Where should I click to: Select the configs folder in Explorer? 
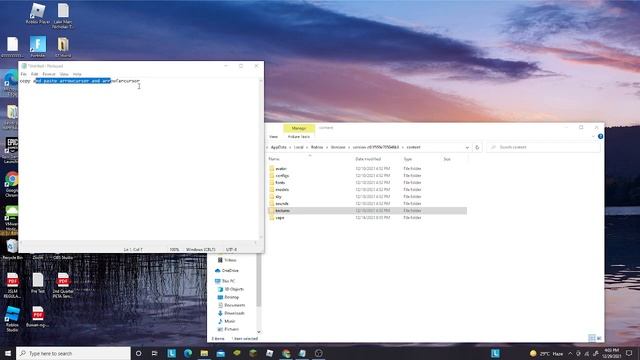click(x=282, y=176)
